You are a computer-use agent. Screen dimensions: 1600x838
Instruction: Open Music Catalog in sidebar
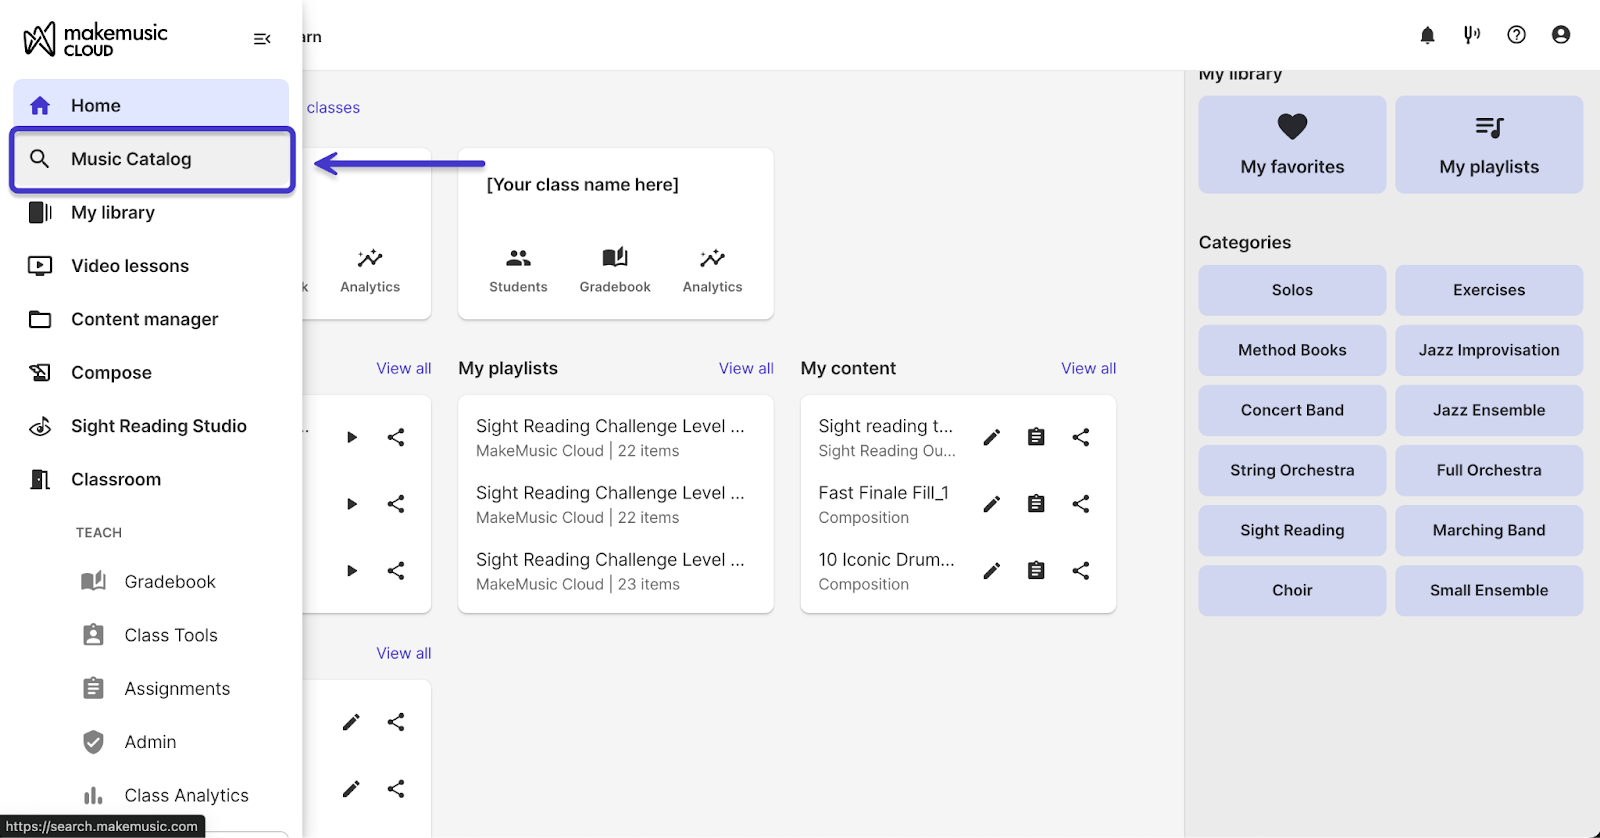pyautogui.click(x=152, y=159)
